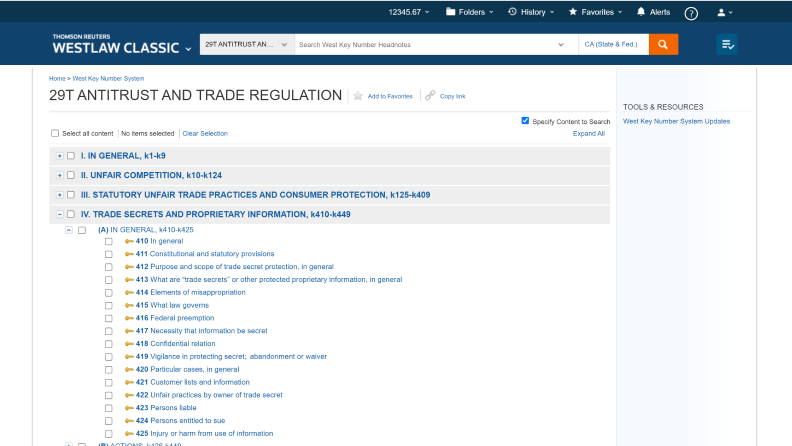The image size is (792, 446).
Task: Tick checkbox for 421 Customer lists and information
Action: (109, 382)
